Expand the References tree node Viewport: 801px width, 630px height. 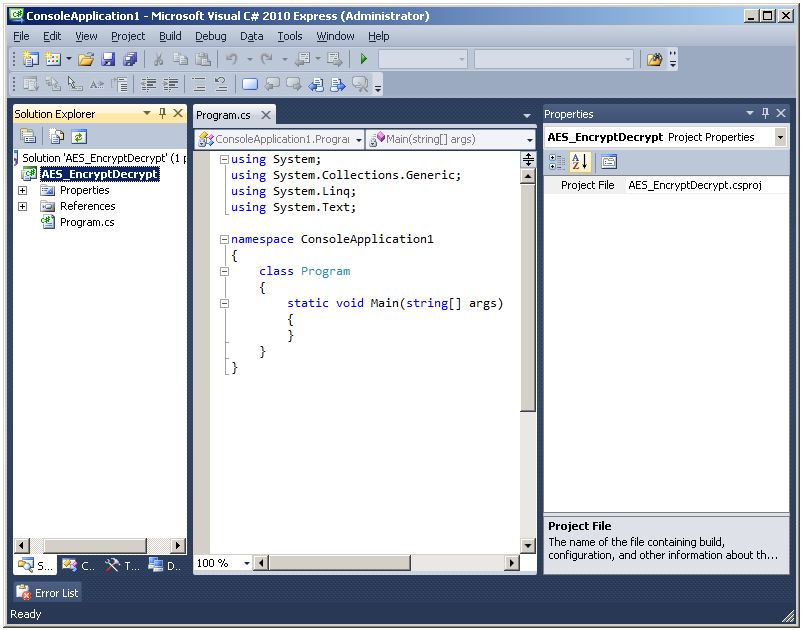(22, 206)
